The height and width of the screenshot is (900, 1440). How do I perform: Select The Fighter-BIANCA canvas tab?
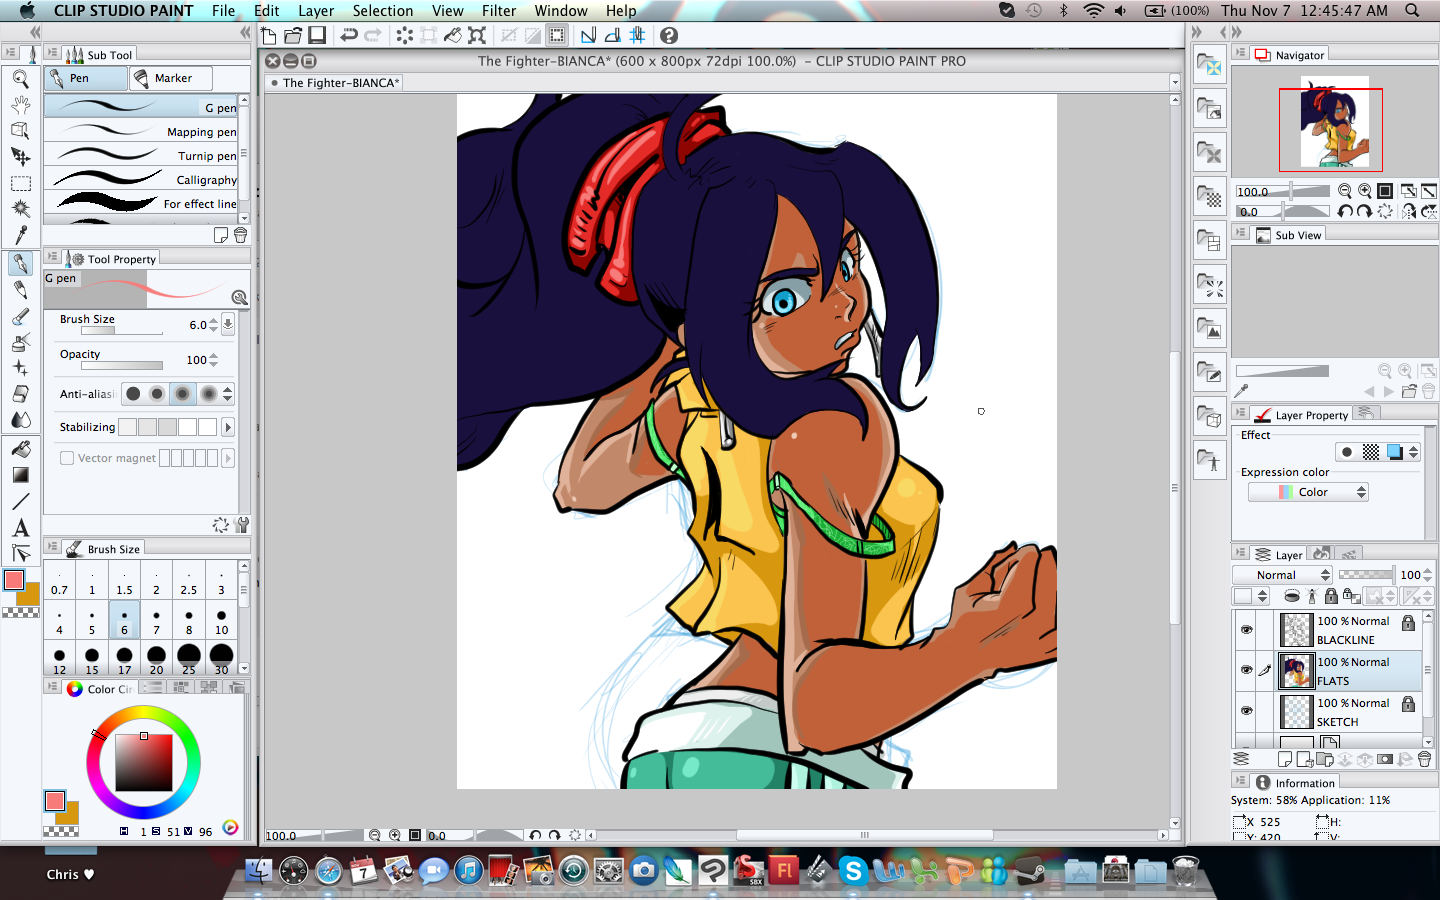335,83
